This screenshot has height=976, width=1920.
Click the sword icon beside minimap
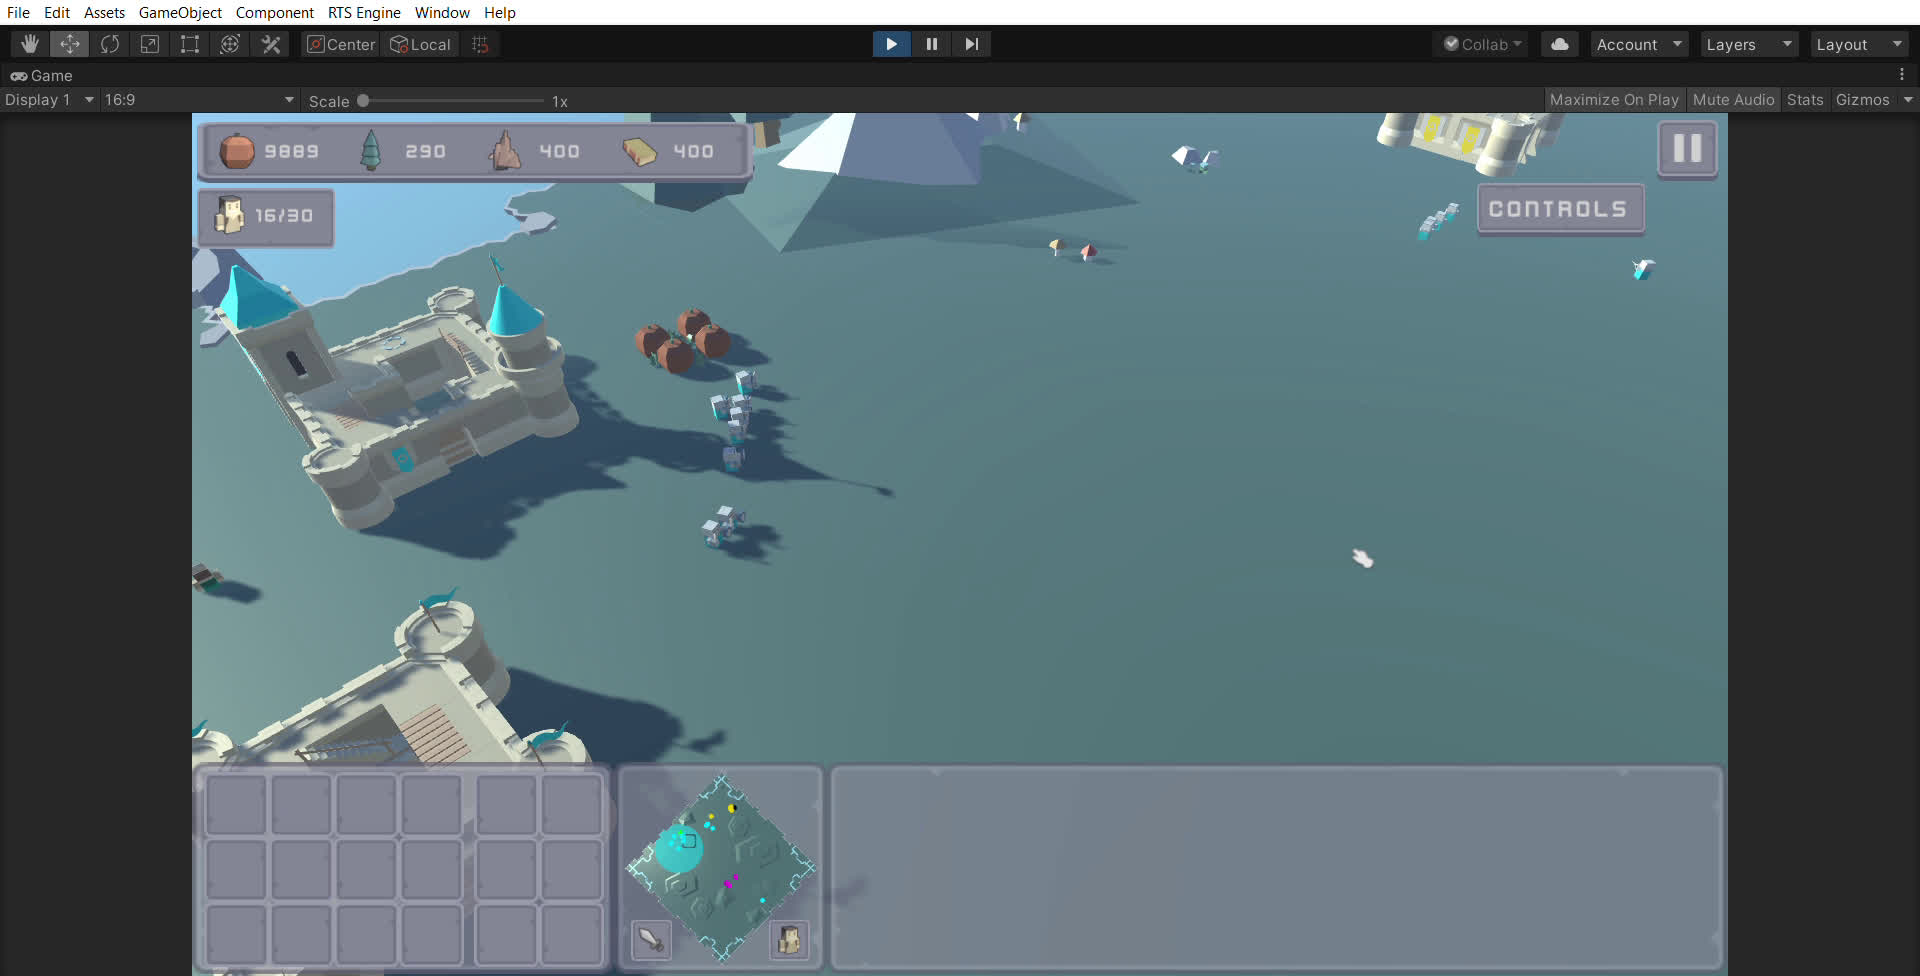(x=651, y=940)
